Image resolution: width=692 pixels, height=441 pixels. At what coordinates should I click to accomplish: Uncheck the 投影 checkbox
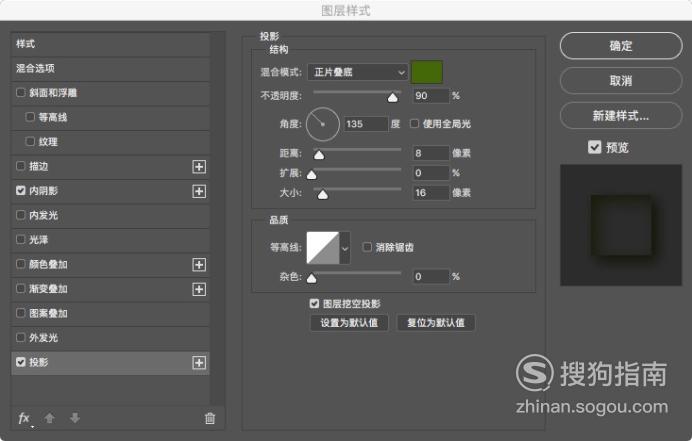pyautogui.click(x=20, y=362)
